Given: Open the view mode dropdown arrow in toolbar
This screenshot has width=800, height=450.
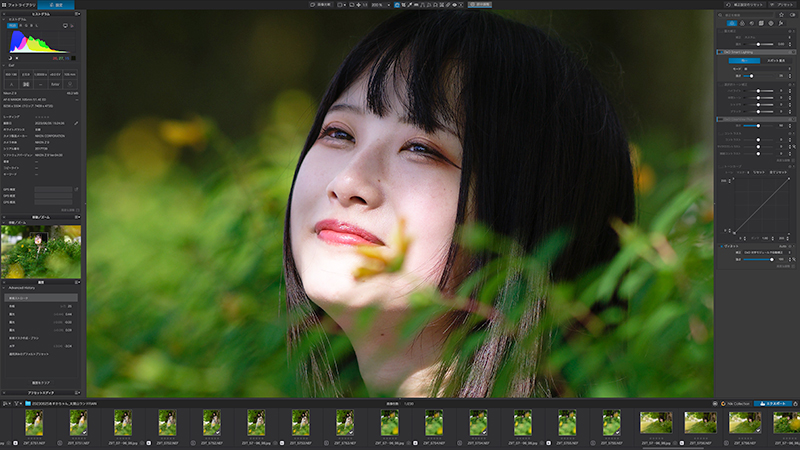Looking at the screenshot, I should (x=345, y=5).
